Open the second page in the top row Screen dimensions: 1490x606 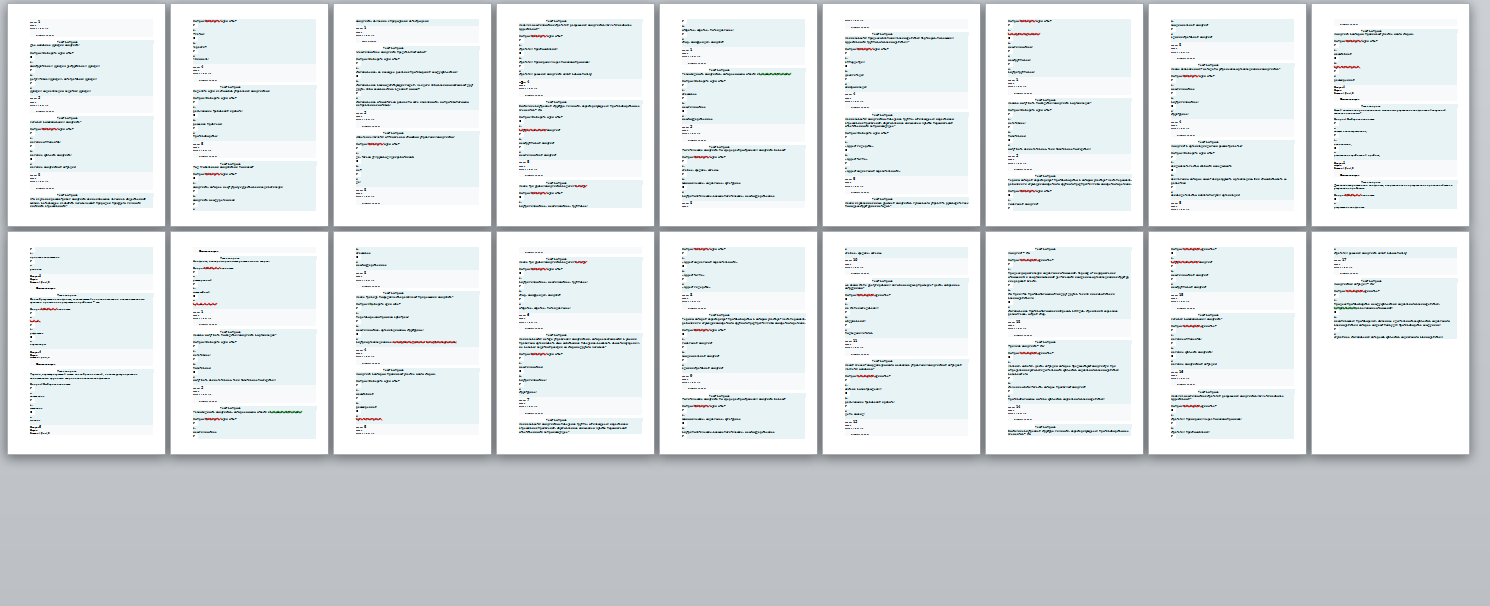click(249, 115)
